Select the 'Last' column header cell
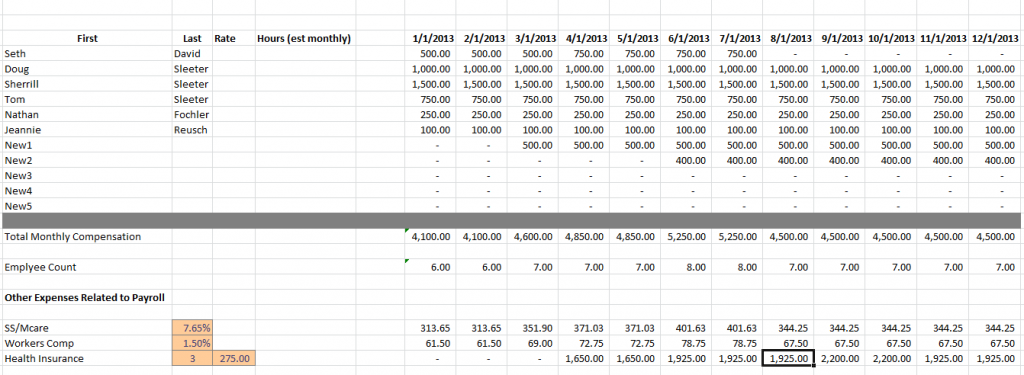Screen dimensions: 1024x375 point(192,39)
